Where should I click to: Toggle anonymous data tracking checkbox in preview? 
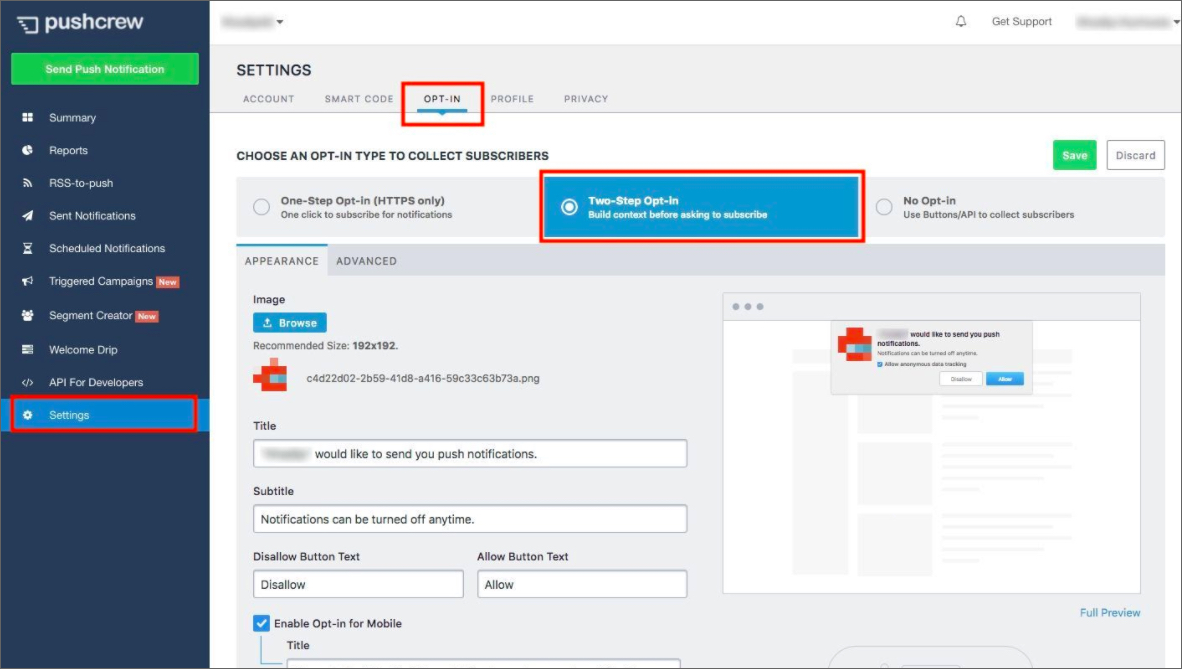[x=880, y=364]
